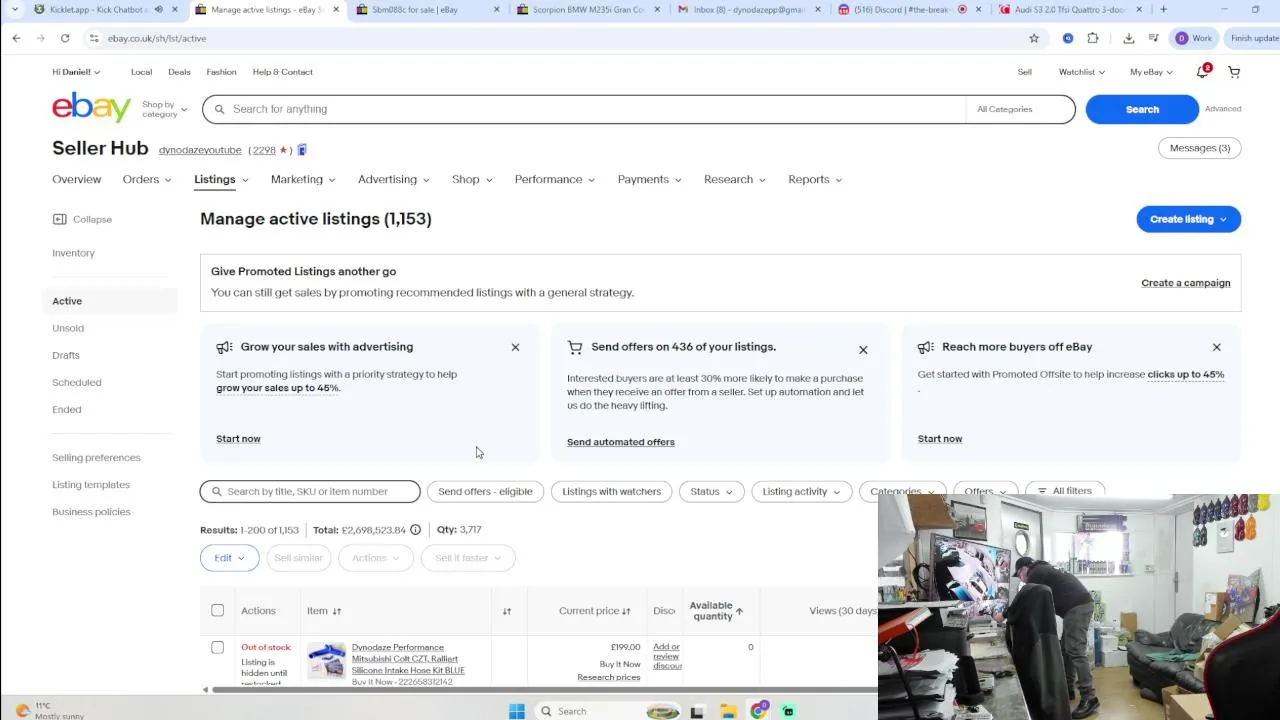
Task: Sort by Current price column arrows
Action: pos(626,611)
